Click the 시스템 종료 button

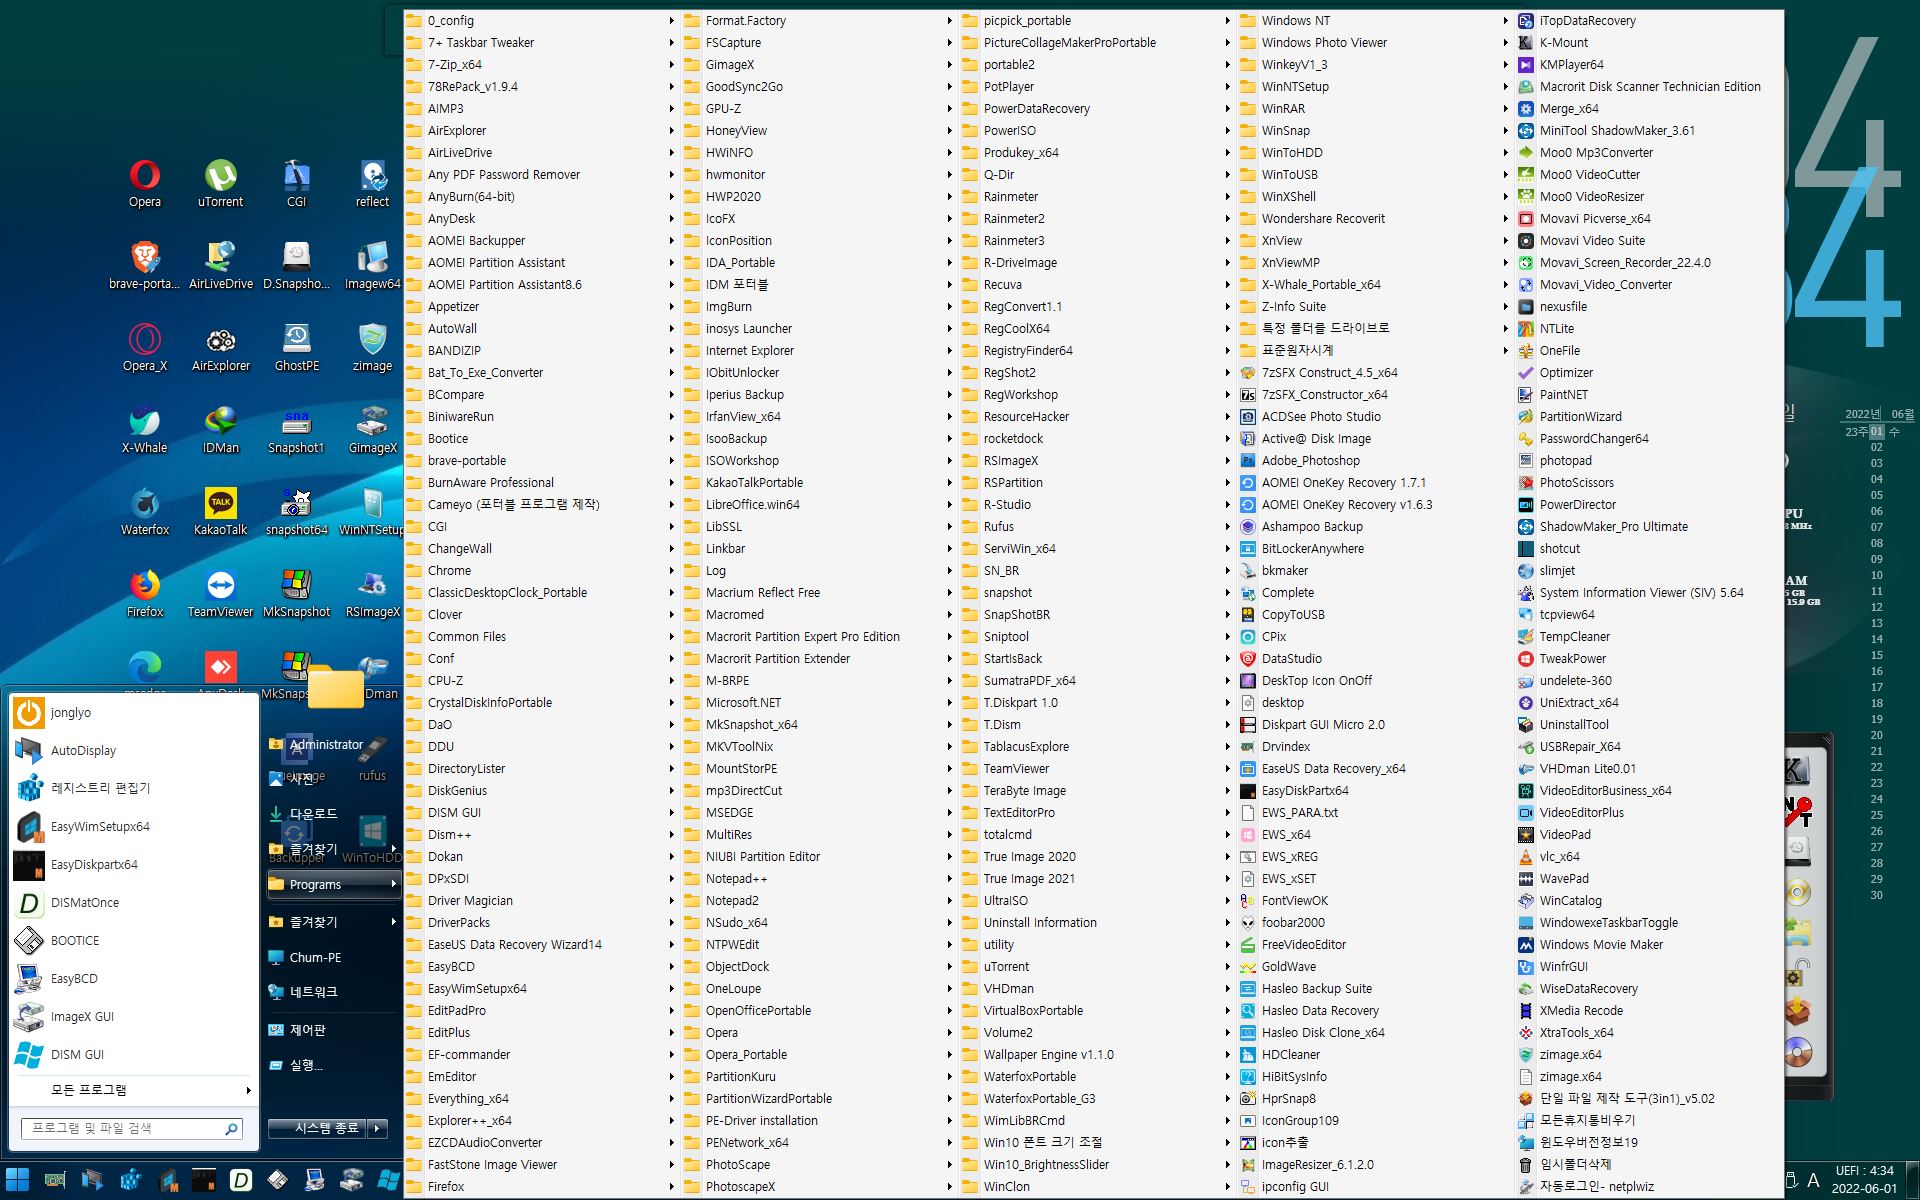click(317, 1128)
